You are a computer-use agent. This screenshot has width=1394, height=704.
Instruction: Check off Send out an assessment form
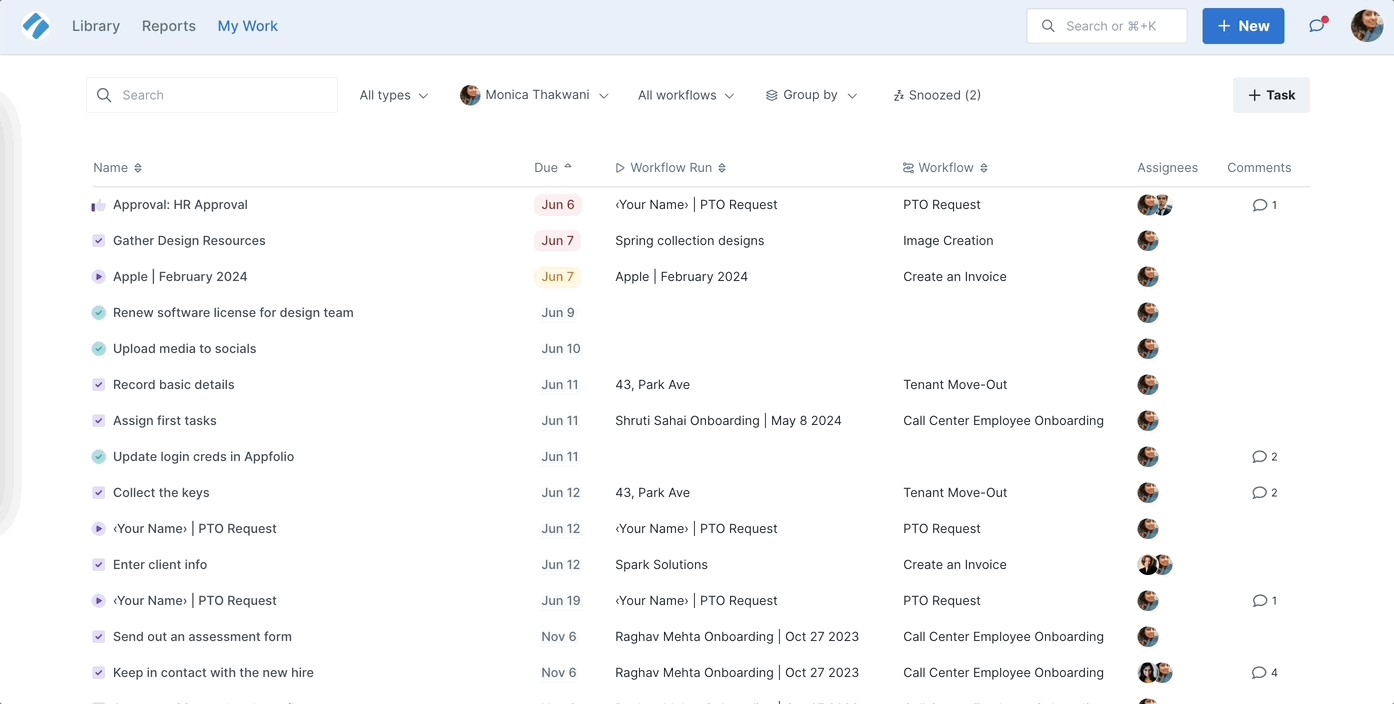coord(99,637)
